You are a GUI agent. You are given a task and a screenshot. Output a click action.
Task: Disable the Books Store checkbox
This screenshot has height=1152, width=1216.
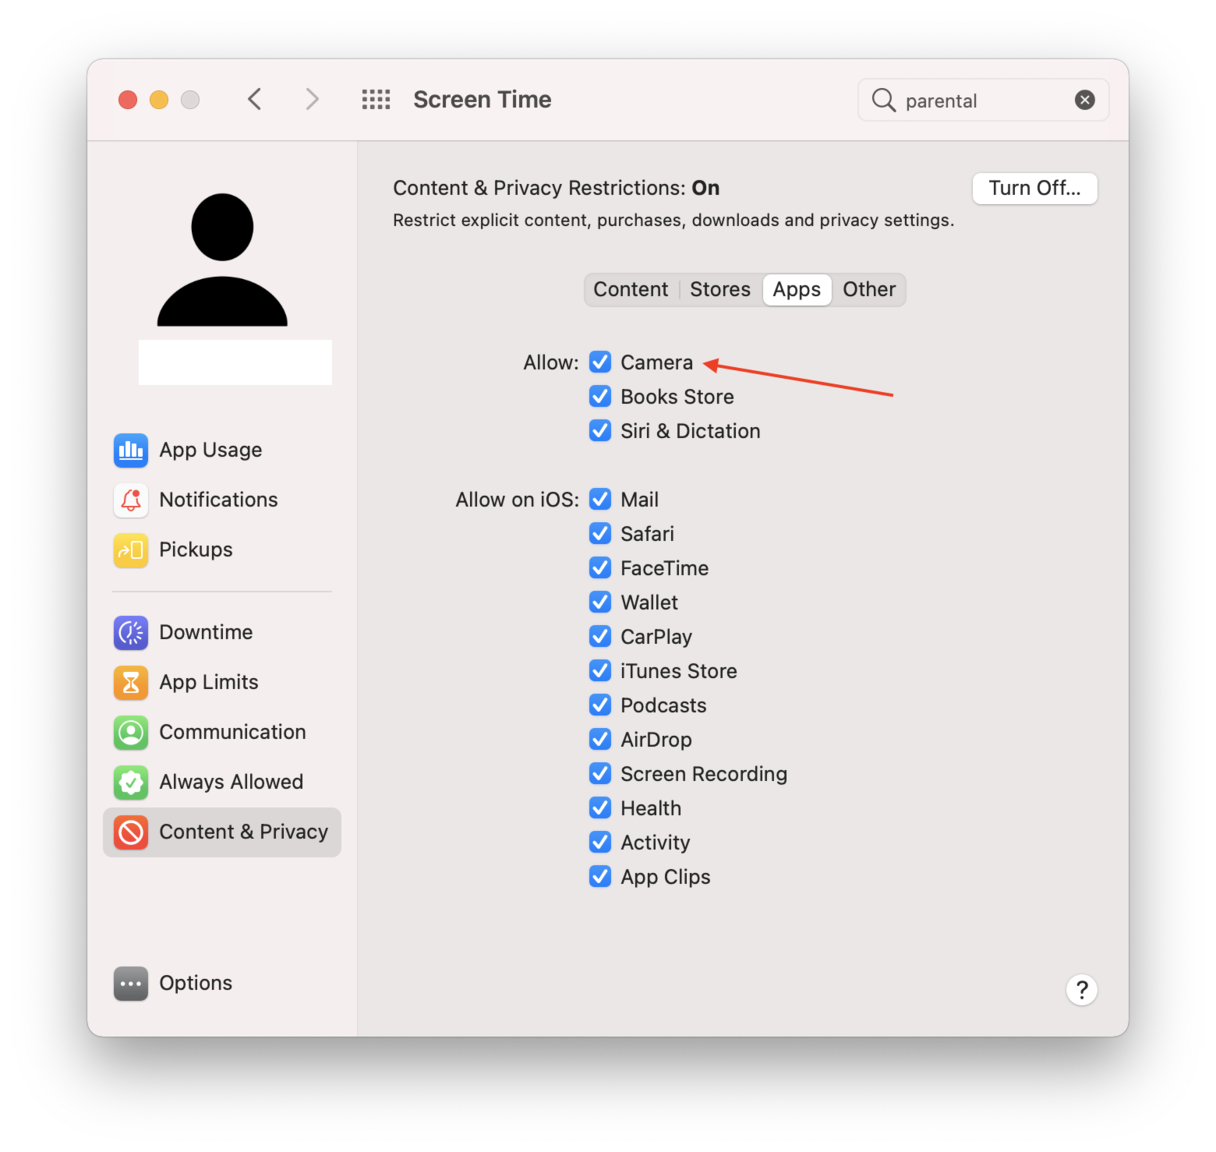click(600, 396)
